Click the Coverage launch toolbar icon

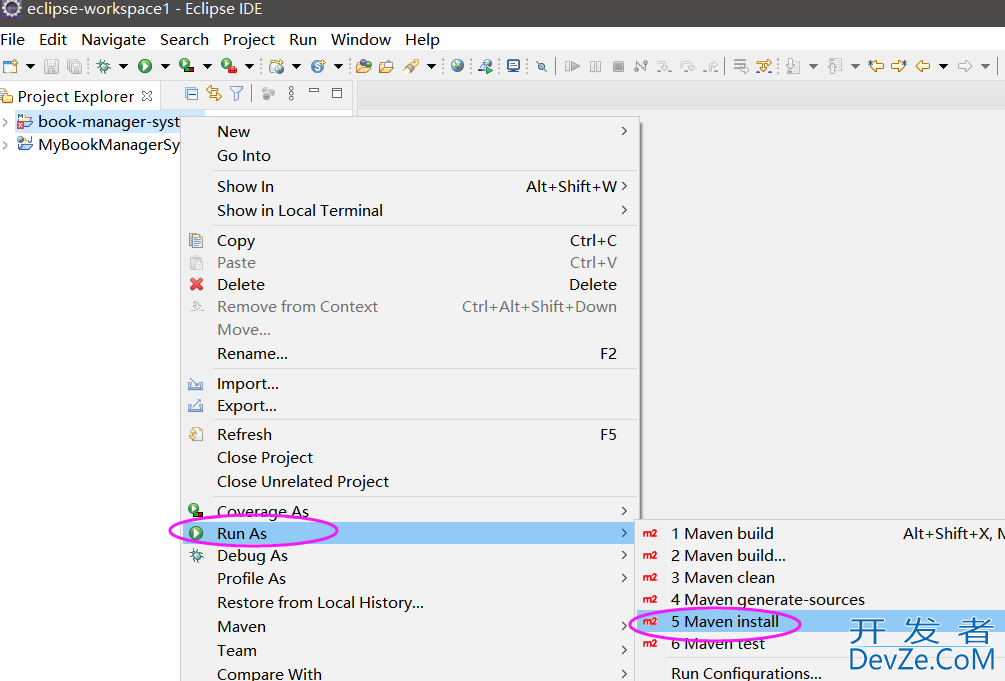(187, 65)
